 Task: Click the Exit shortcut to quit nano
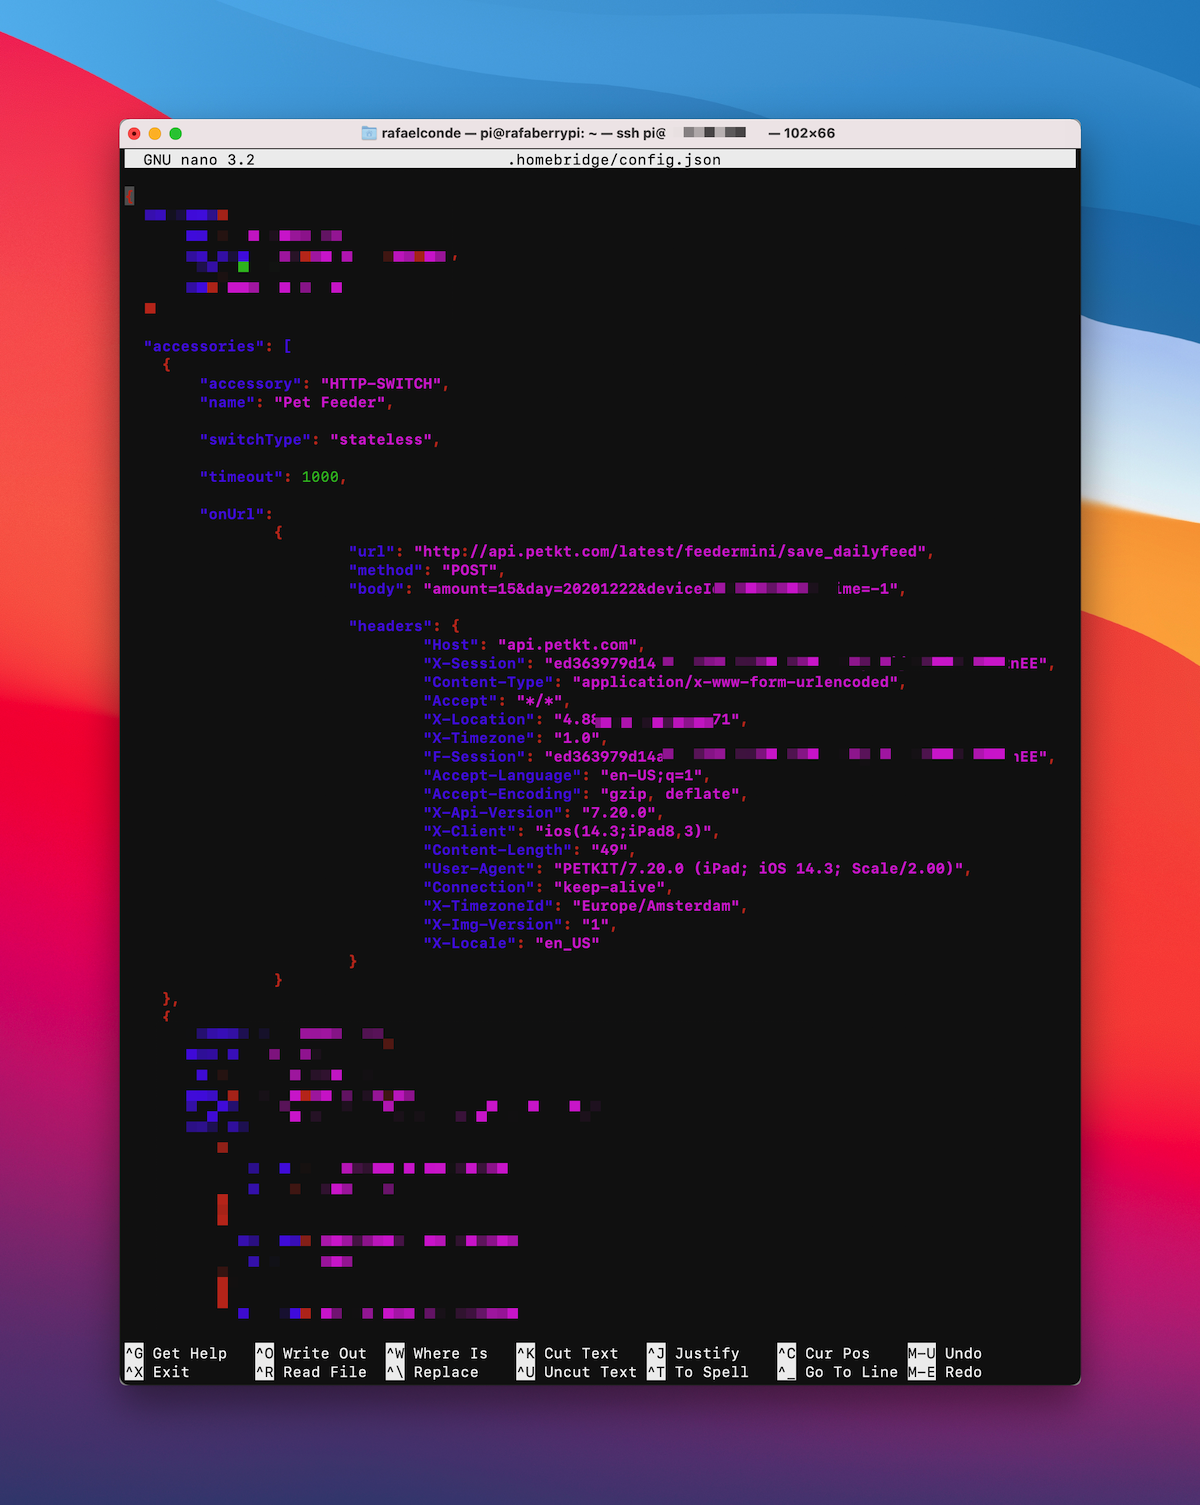(173, 1372)
